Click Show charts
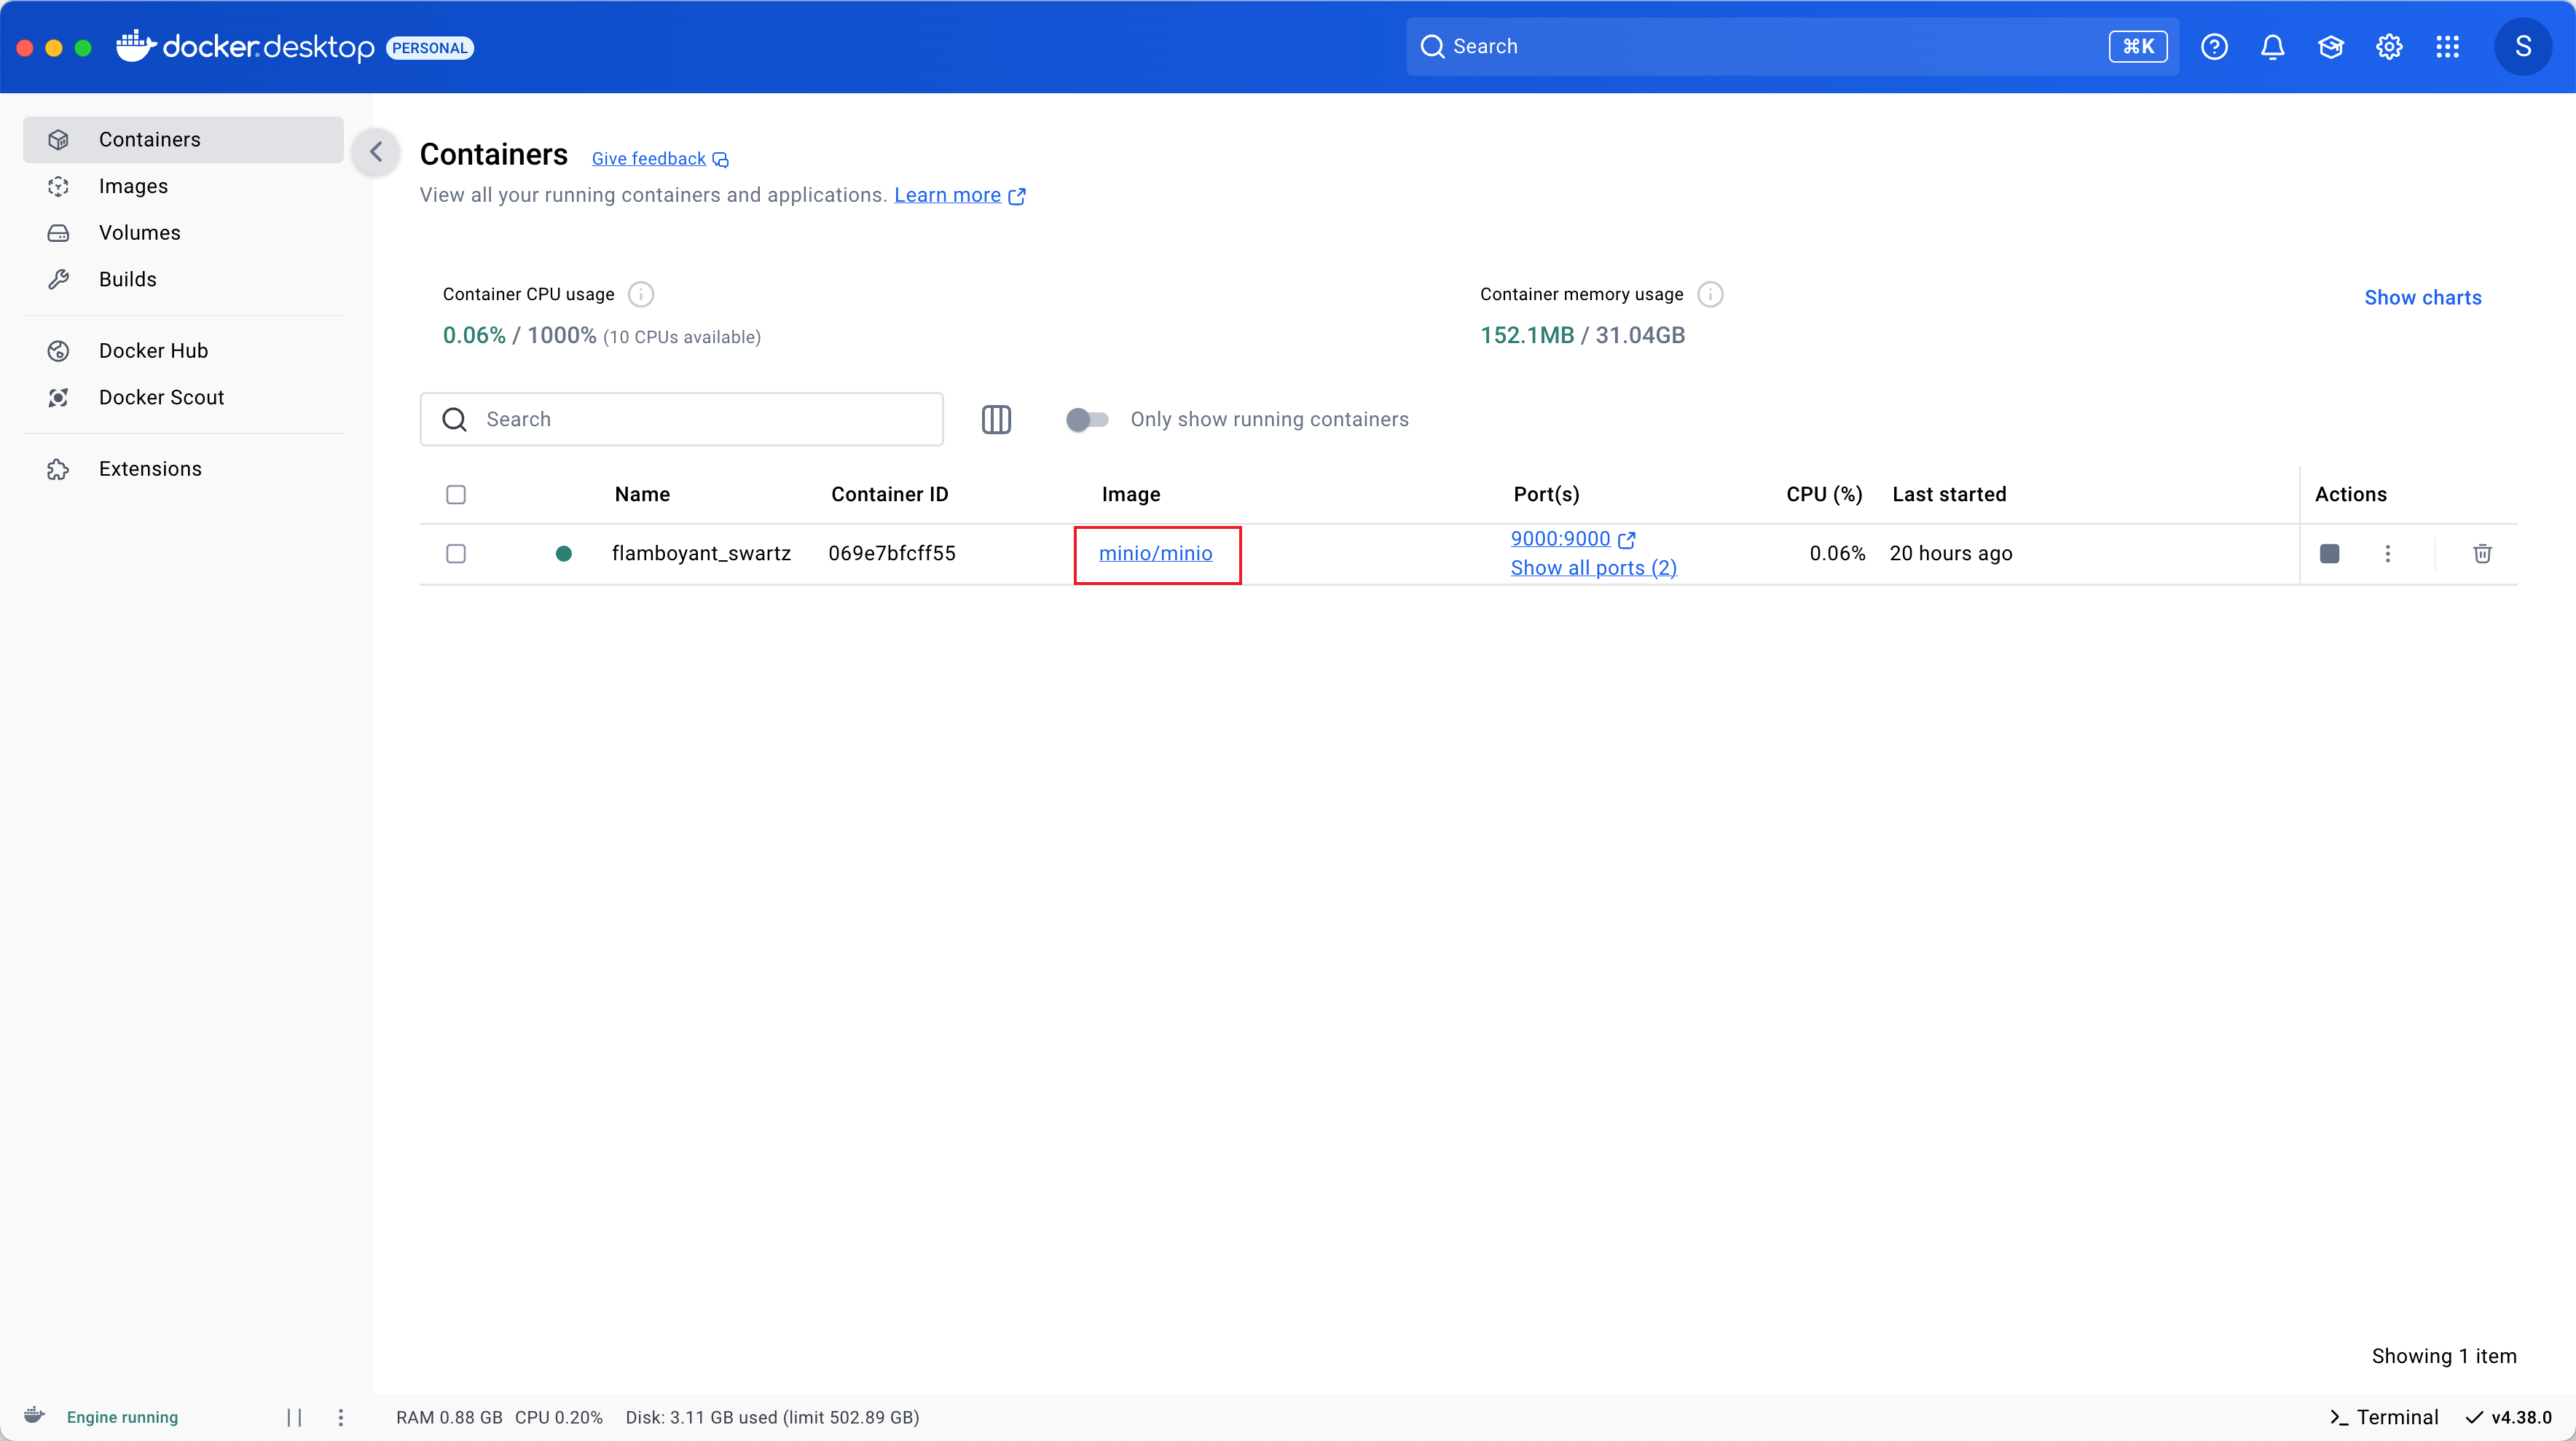Viewport: 2576px width, 1441px height. [2422, 298]
